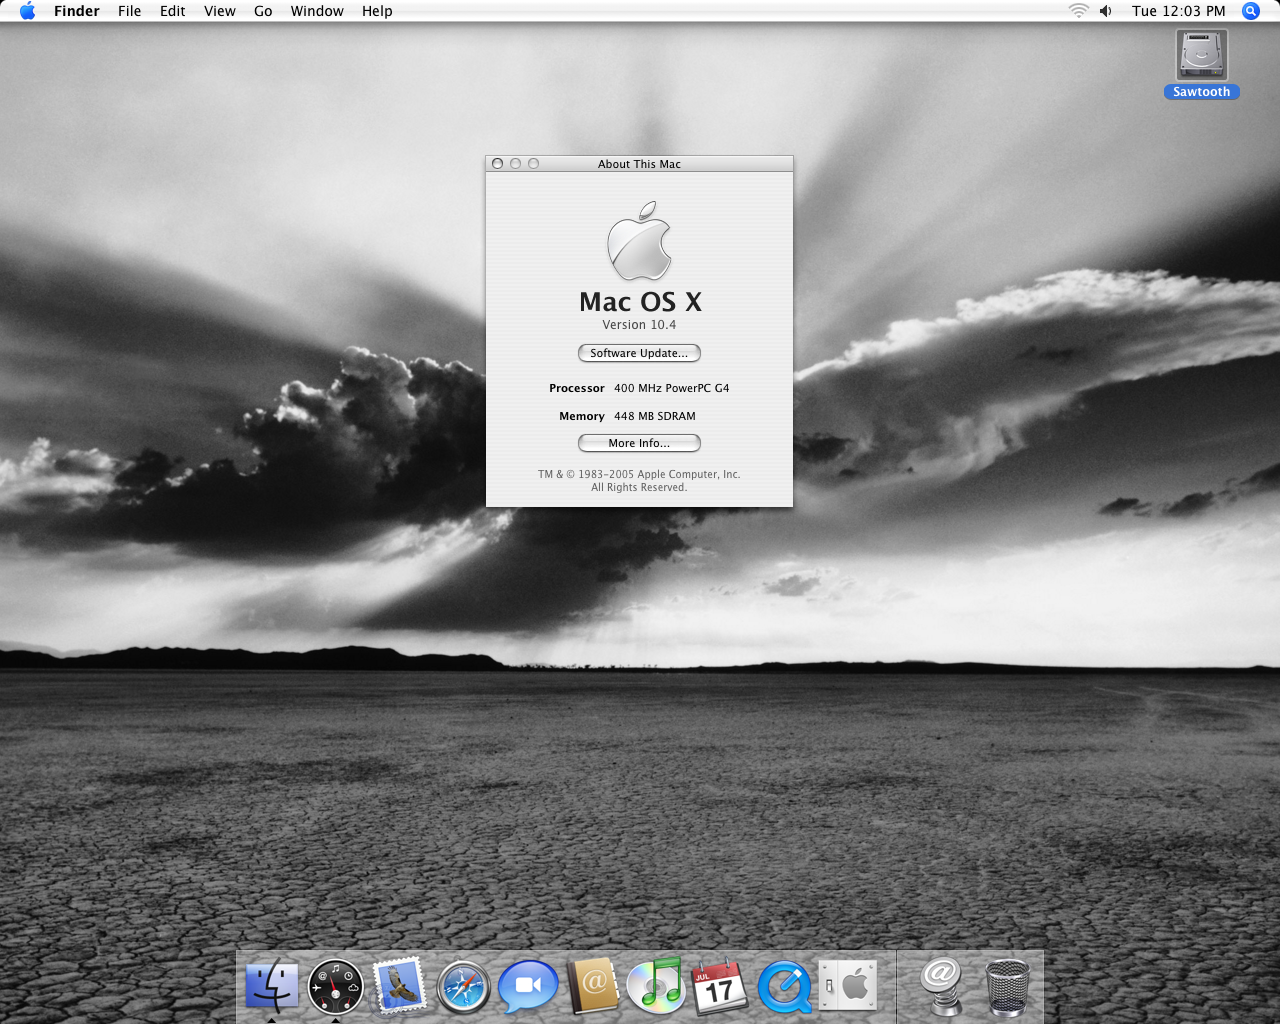Open the Spotlight search icon

(1251, 11)
